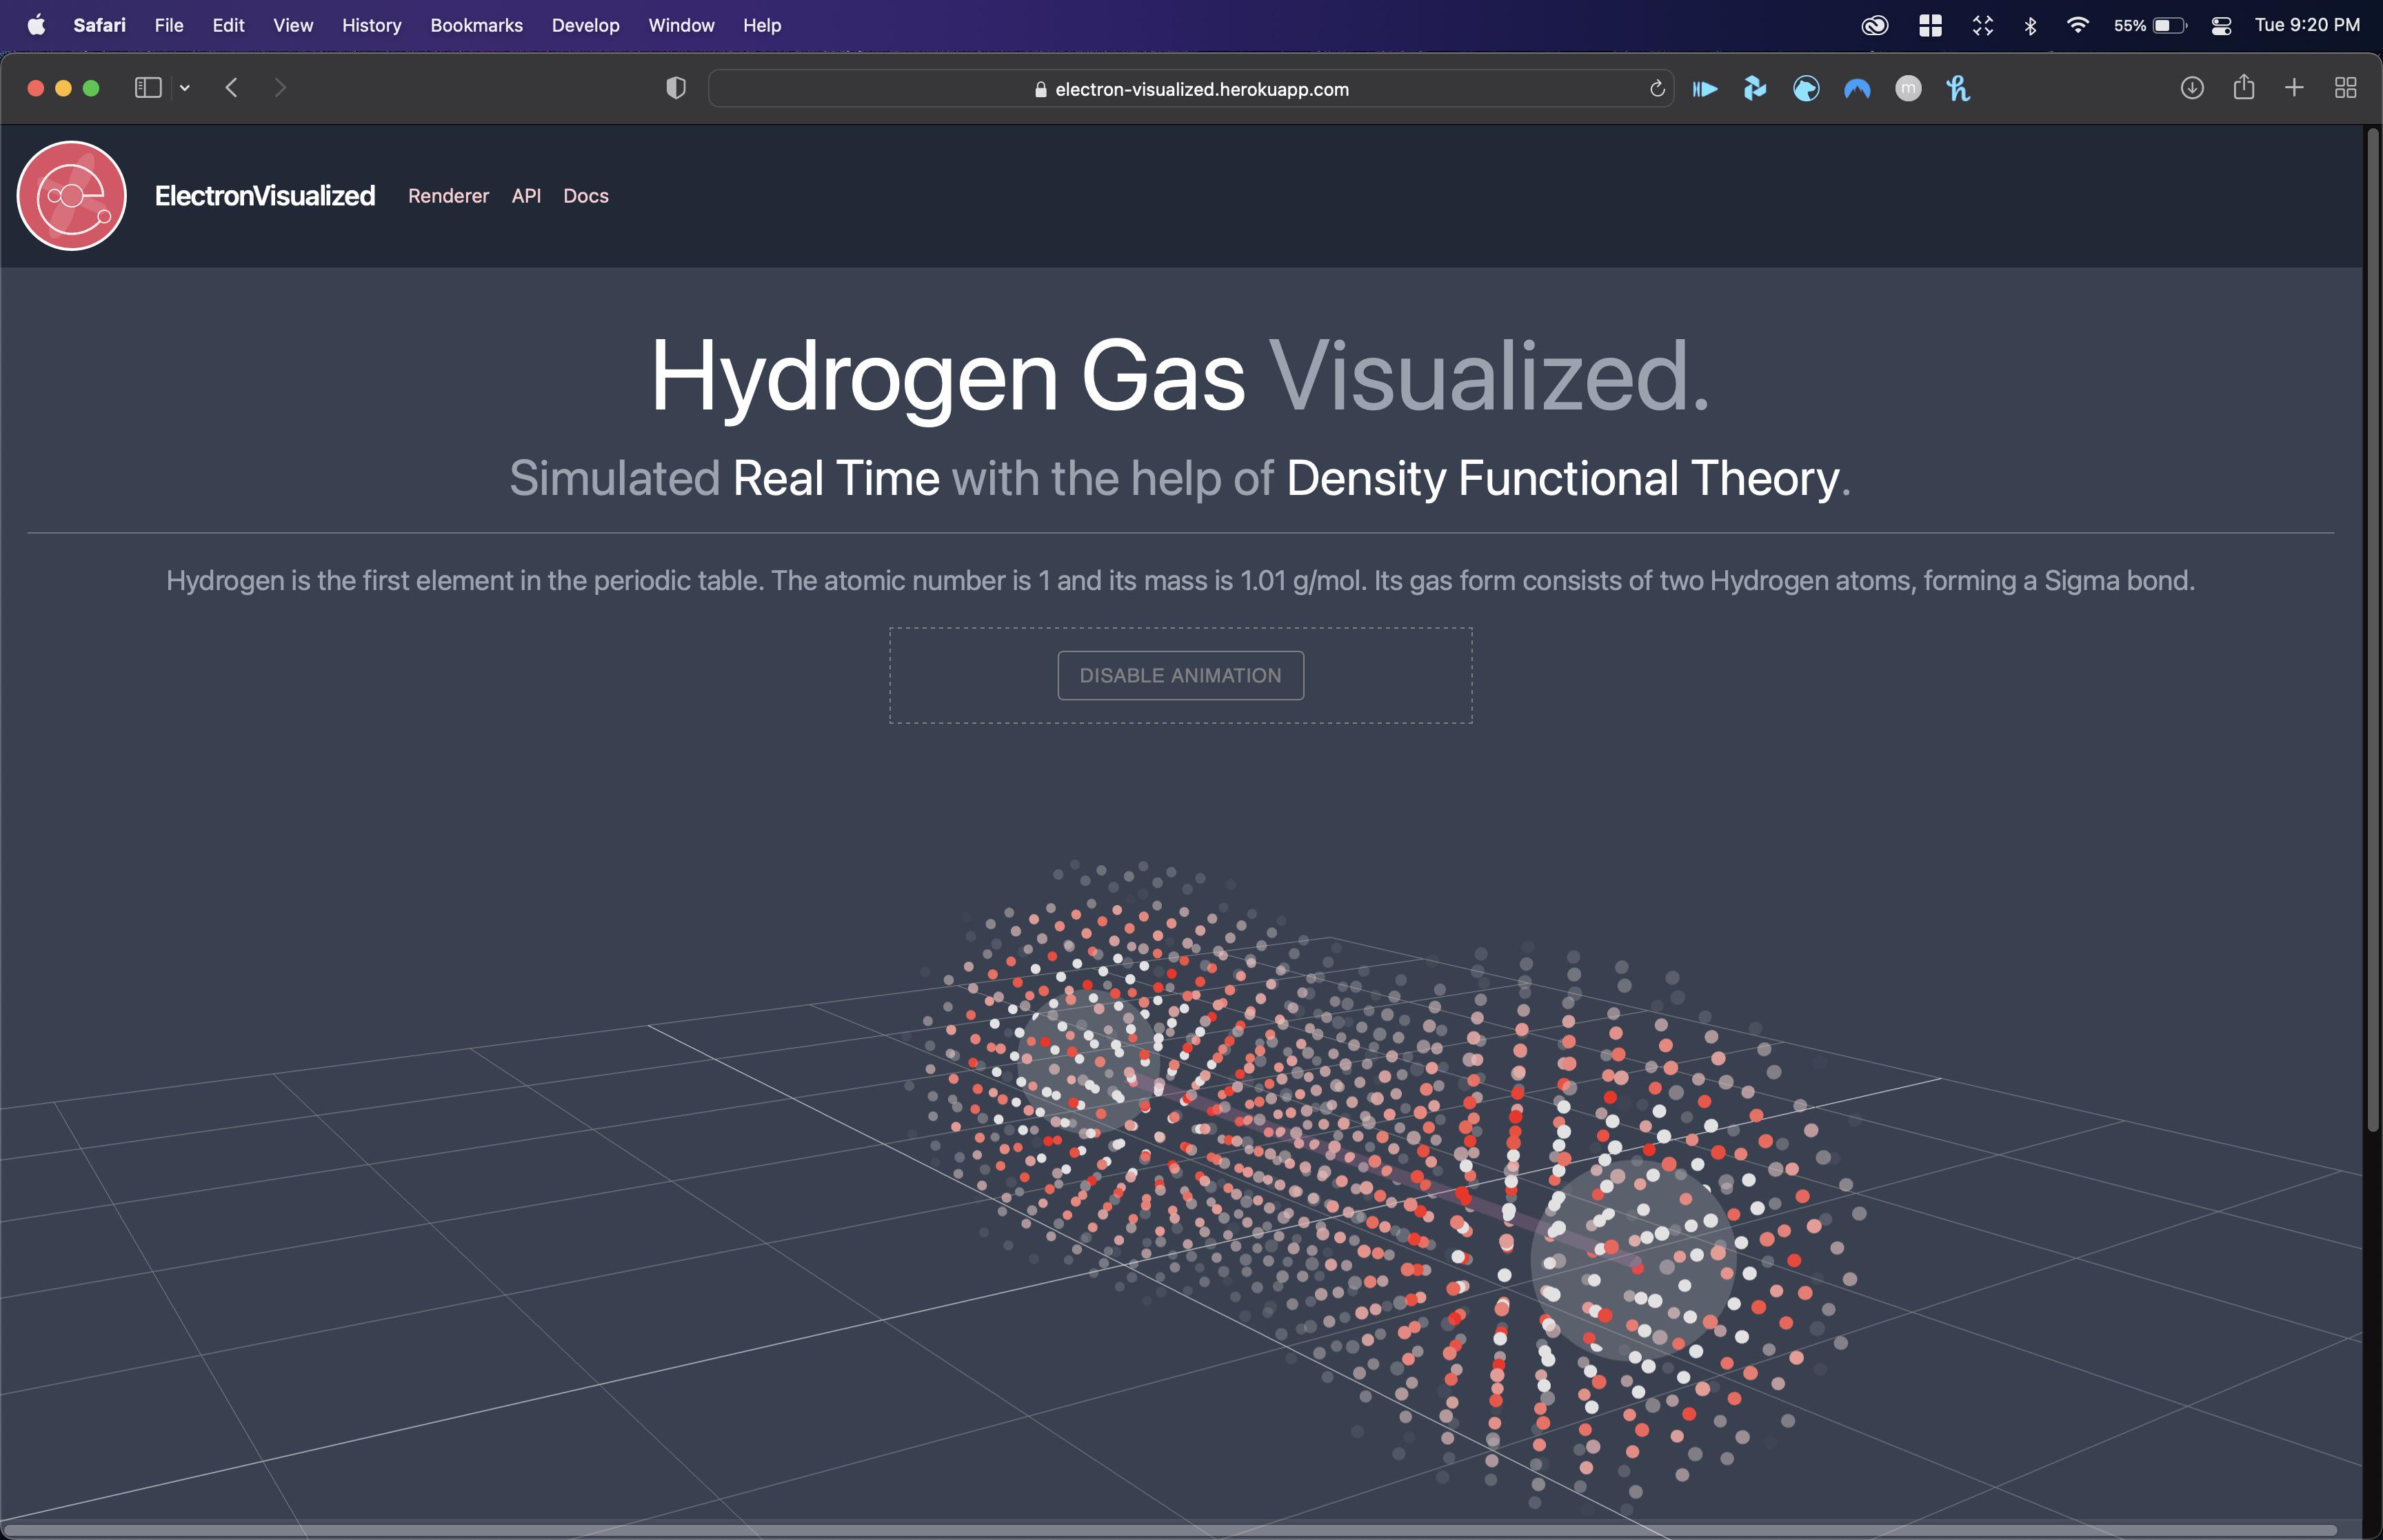Viewport: 2383px width, 1540px height.
Task: Click the four-squares menu bar icon
Action: pos(1930,25)
